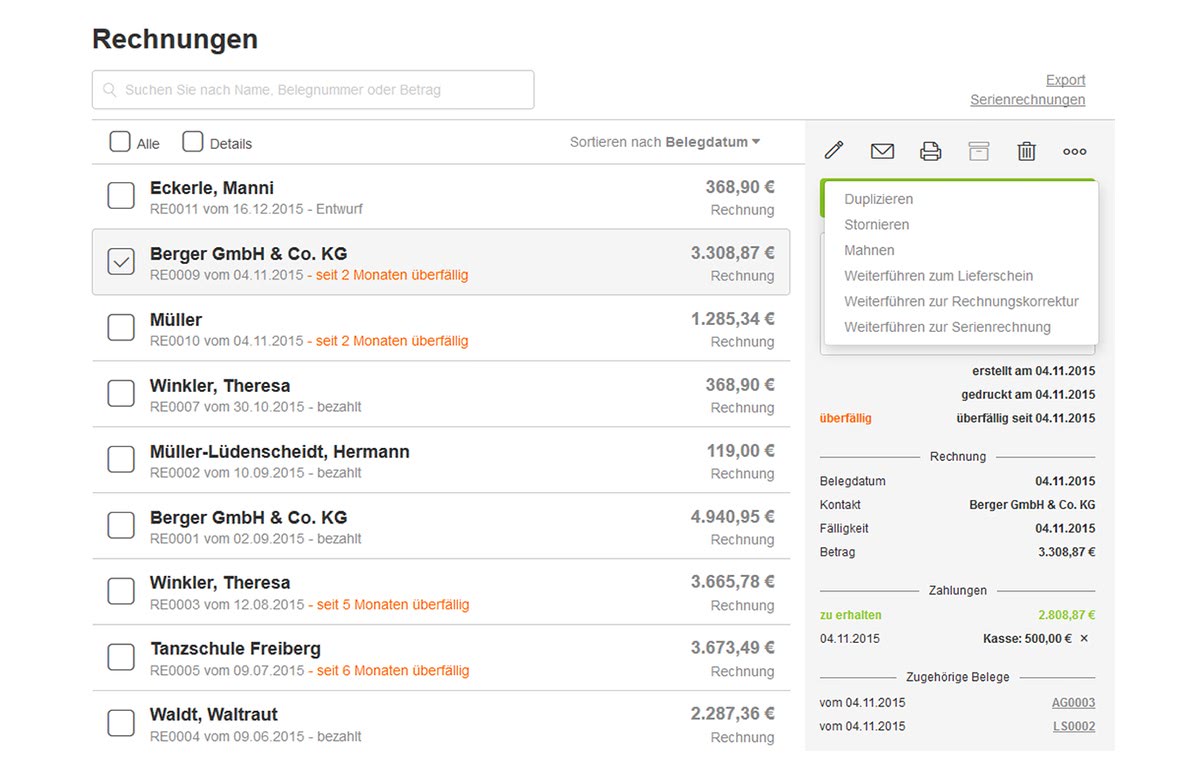This screenshot has width=1200, height=763.
Task: Open the three-dots more actions menu
Action: (1075, 152)
